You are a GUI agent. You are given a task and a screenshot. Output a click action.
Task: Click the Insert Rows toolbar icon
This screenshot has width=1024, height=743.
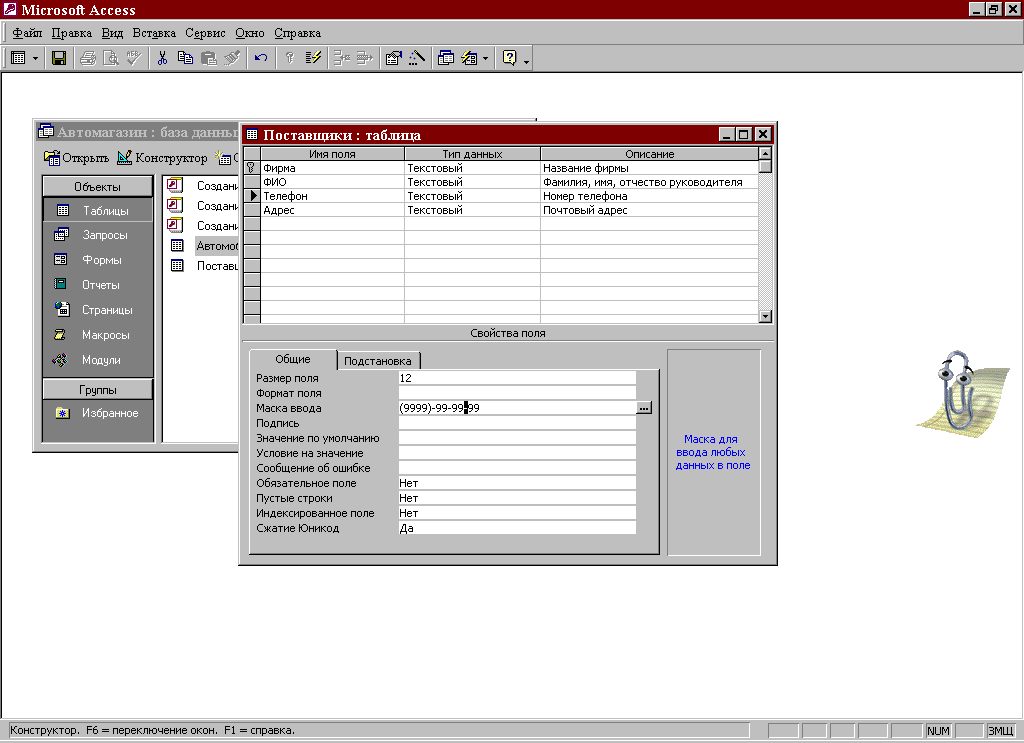tap(342, 58)
